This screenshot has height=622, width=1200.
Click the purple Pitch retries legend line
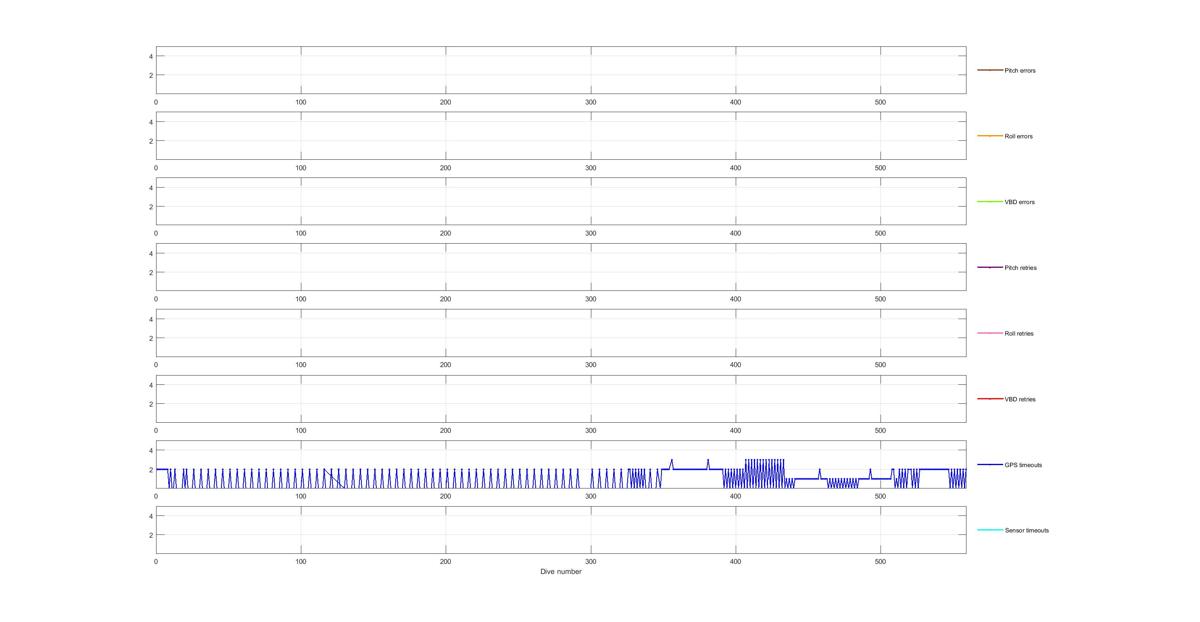pos(989,268)
